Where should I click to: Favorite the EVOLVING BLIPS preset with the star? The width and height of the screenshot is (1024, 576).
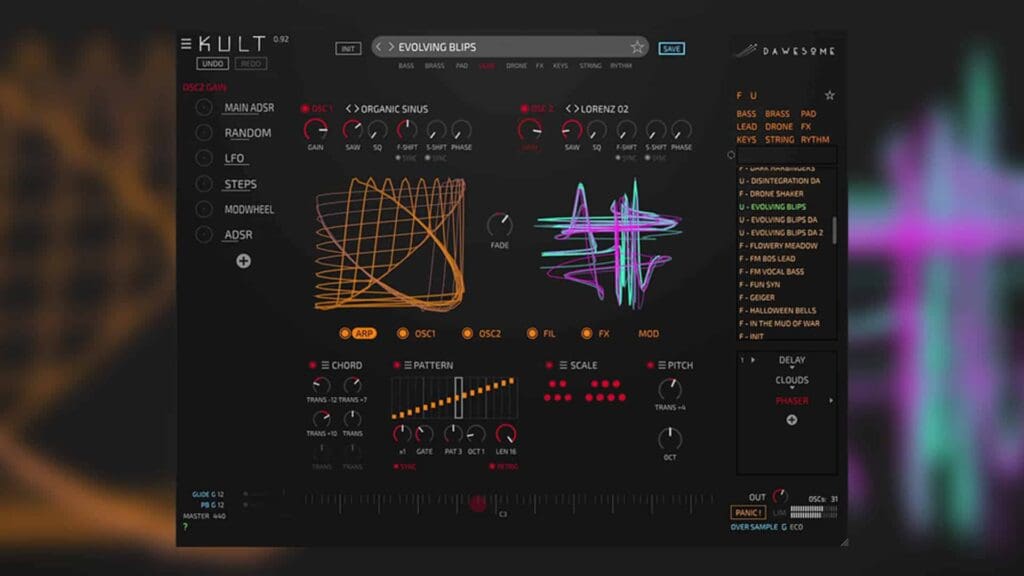click(637, 46)
